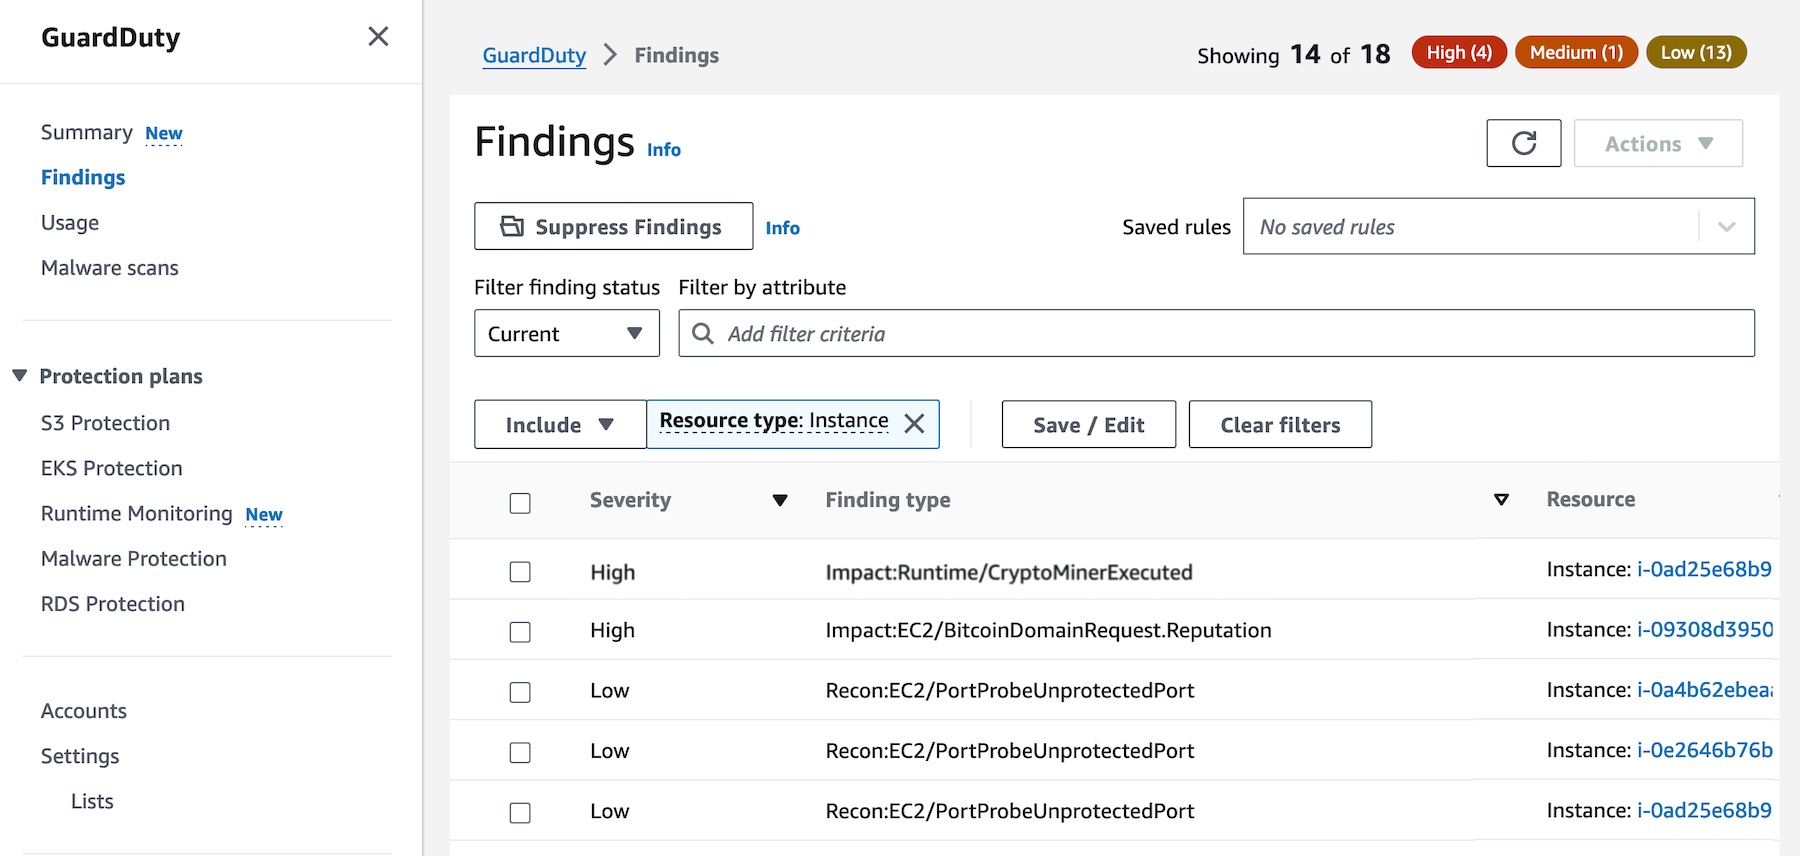Click Clear filters button
The width and height of the screenshot is (1800, 856).
click(1280, 424)
